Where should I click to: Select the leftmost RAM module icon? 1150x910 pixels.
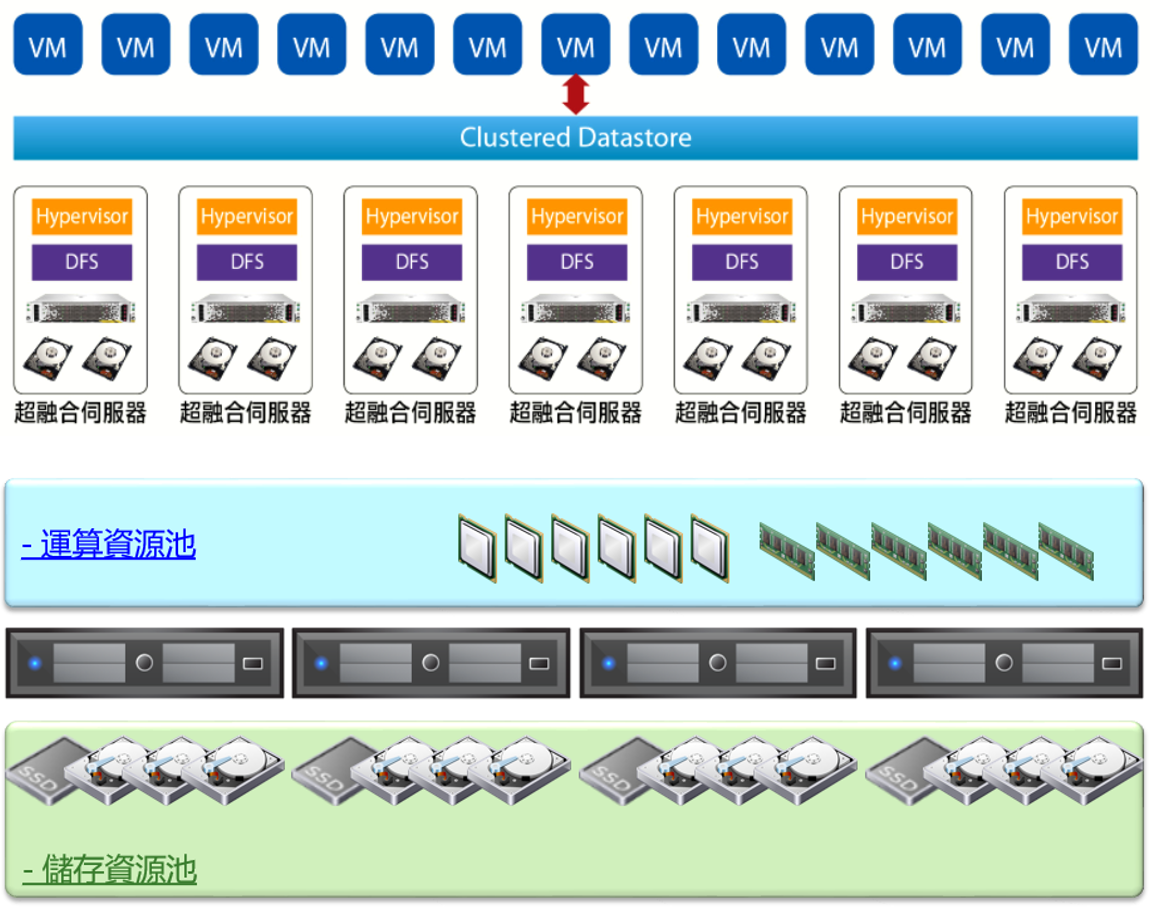(x=787, y=551)
